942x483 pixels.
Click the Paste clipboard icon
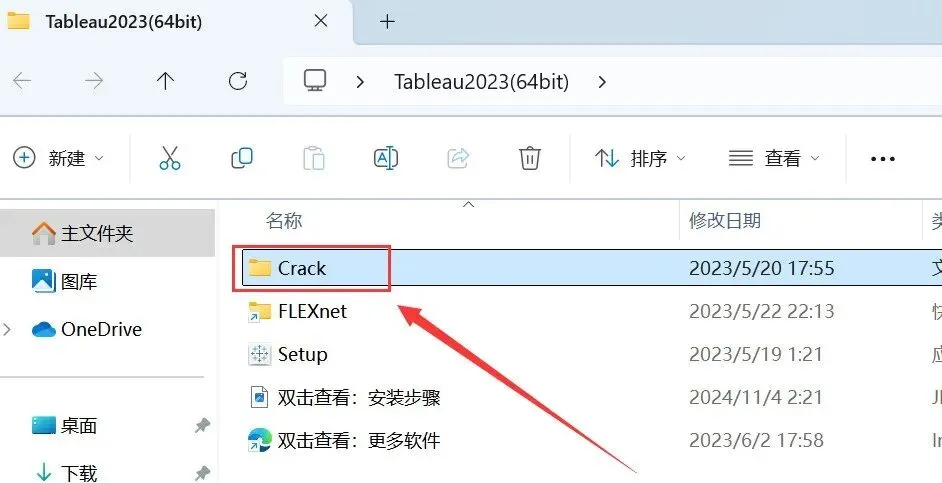[x=314, y=159]
